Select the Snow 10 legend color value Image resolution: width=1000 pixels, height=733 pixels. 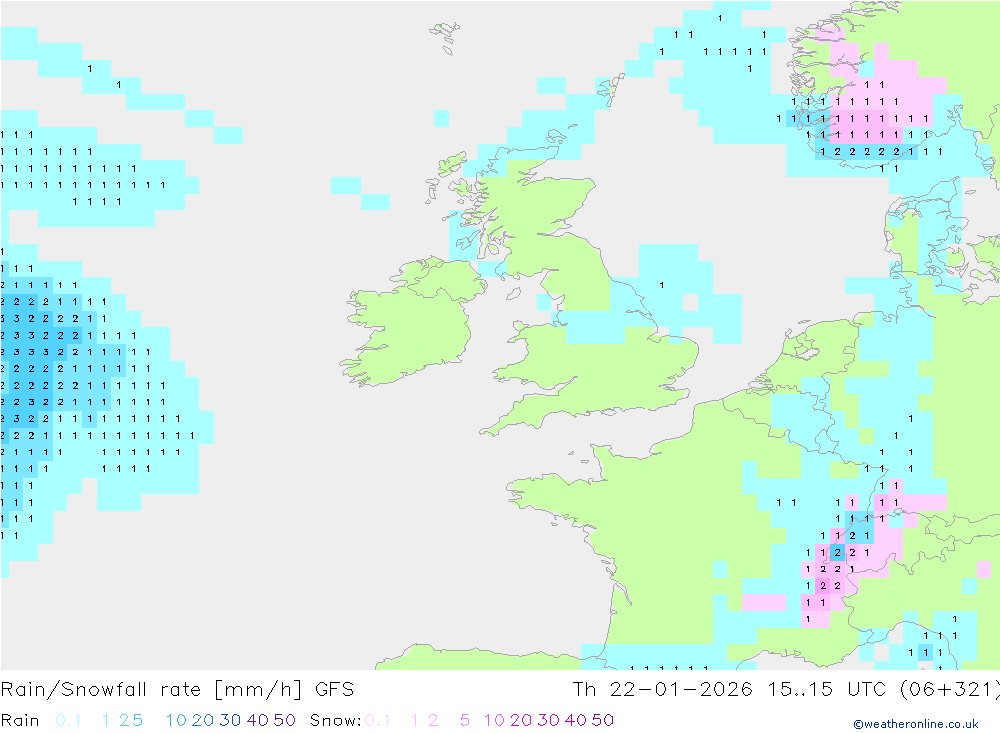click(494, 720)
